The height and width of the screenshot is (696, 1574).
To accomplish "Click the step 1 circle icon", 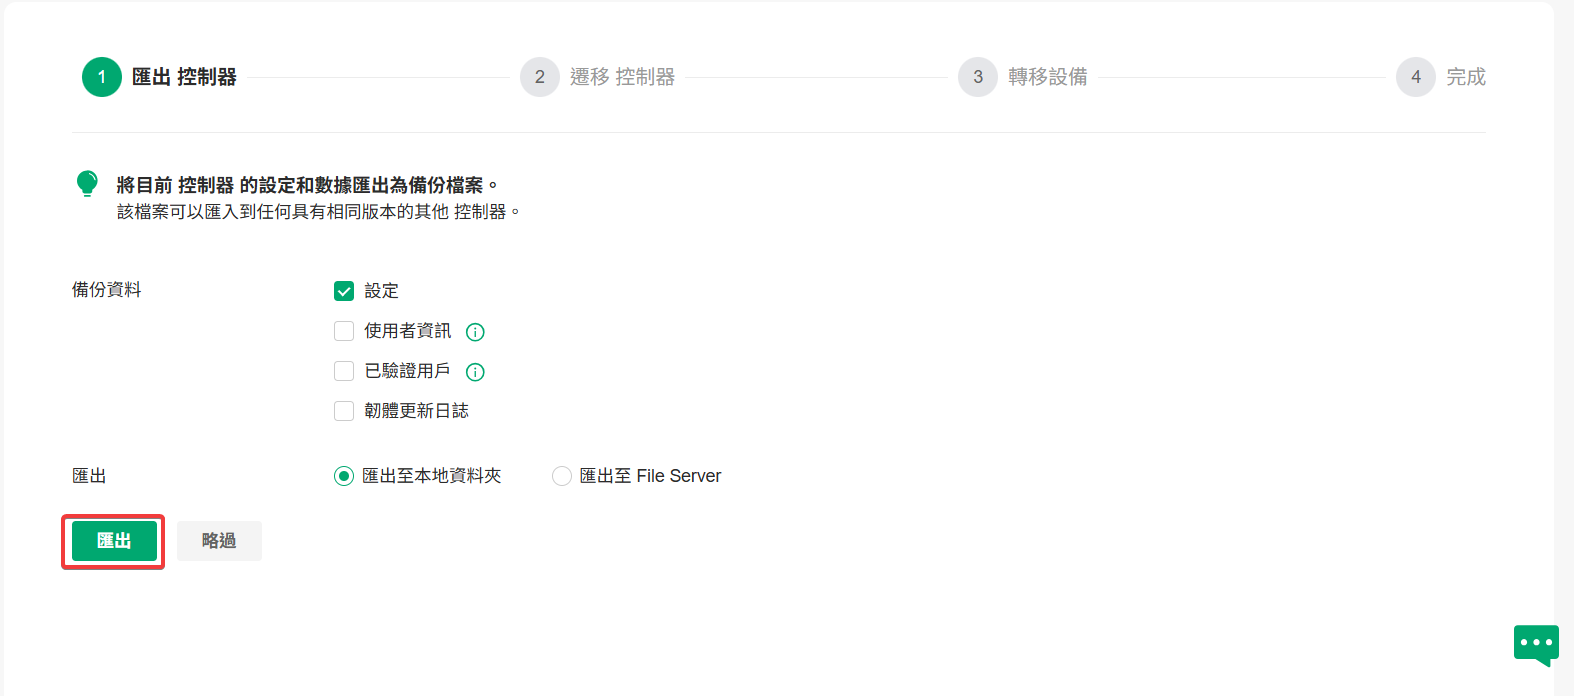I will point(102,77).
